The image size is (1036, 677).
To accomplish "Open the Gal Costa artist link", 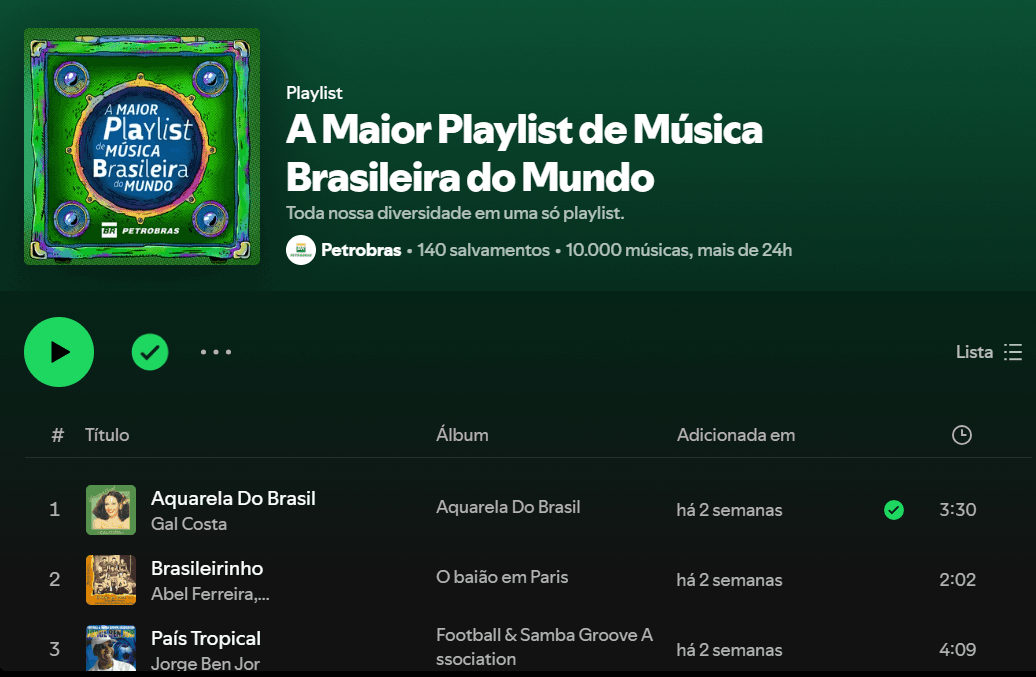I will tap(189, 524).
